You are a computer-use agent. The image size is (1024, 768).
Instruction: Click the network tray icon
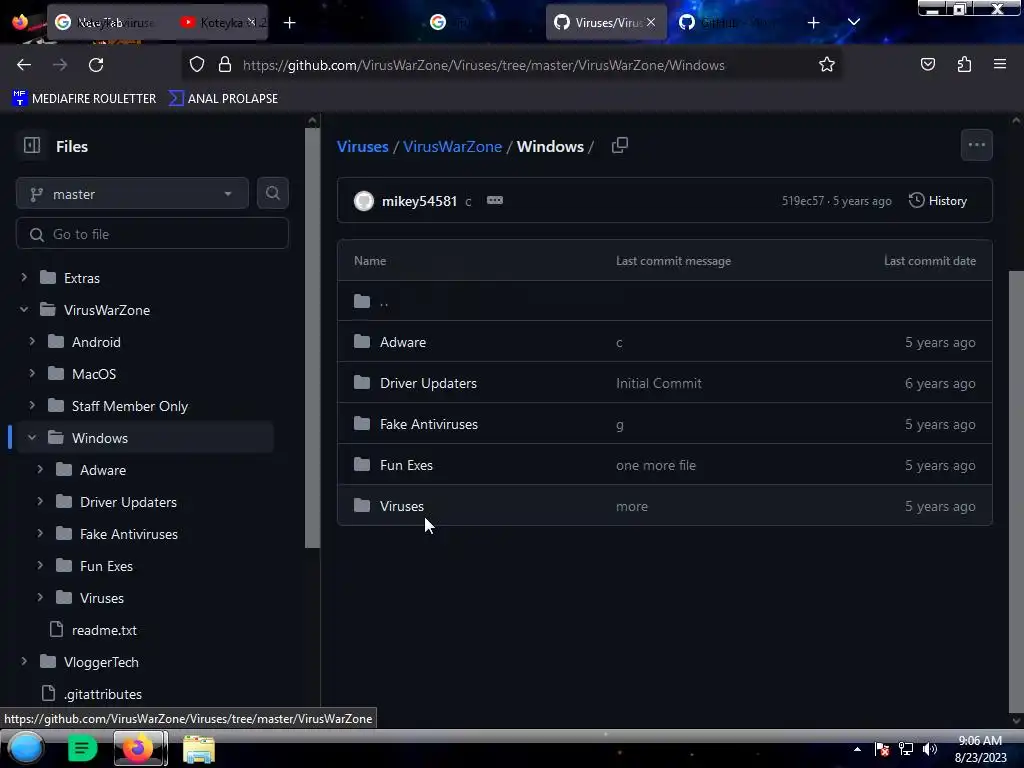point(906,748)
